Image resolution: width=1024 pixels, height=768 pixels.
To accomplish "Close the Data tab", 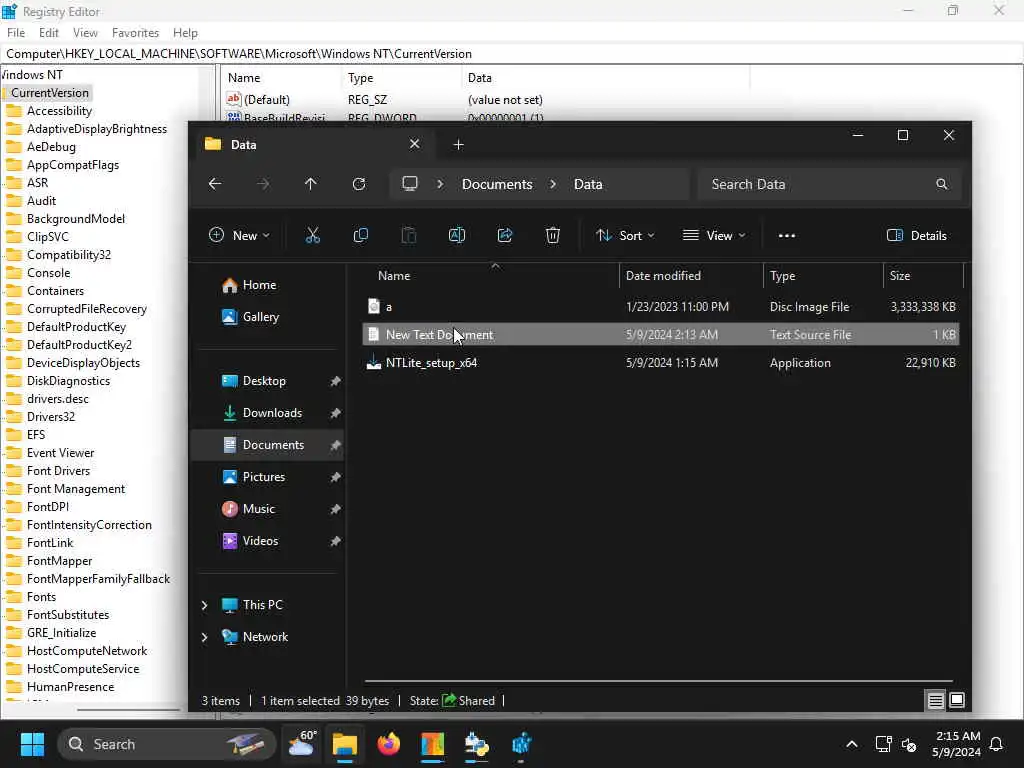I will click(414, 144).
